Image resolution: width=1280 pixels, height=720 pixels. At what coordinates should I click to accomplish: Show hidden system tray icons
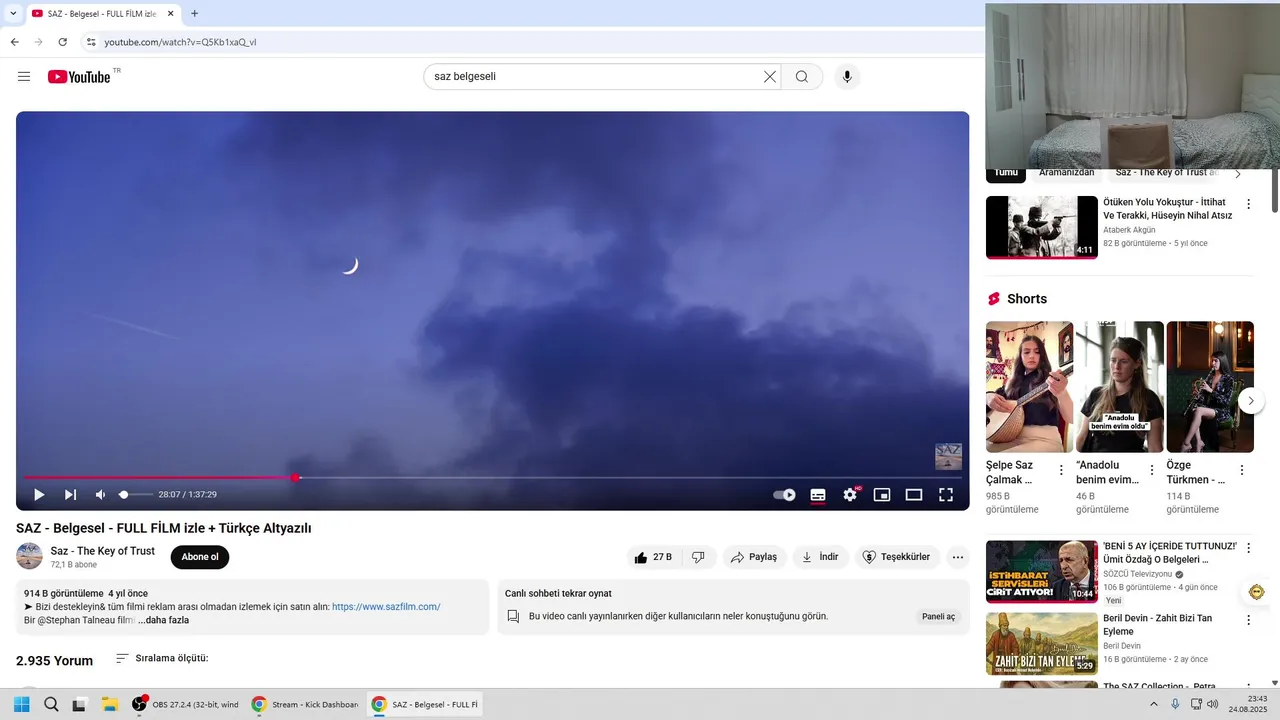pyautogui.click(x=1154, y=704)
